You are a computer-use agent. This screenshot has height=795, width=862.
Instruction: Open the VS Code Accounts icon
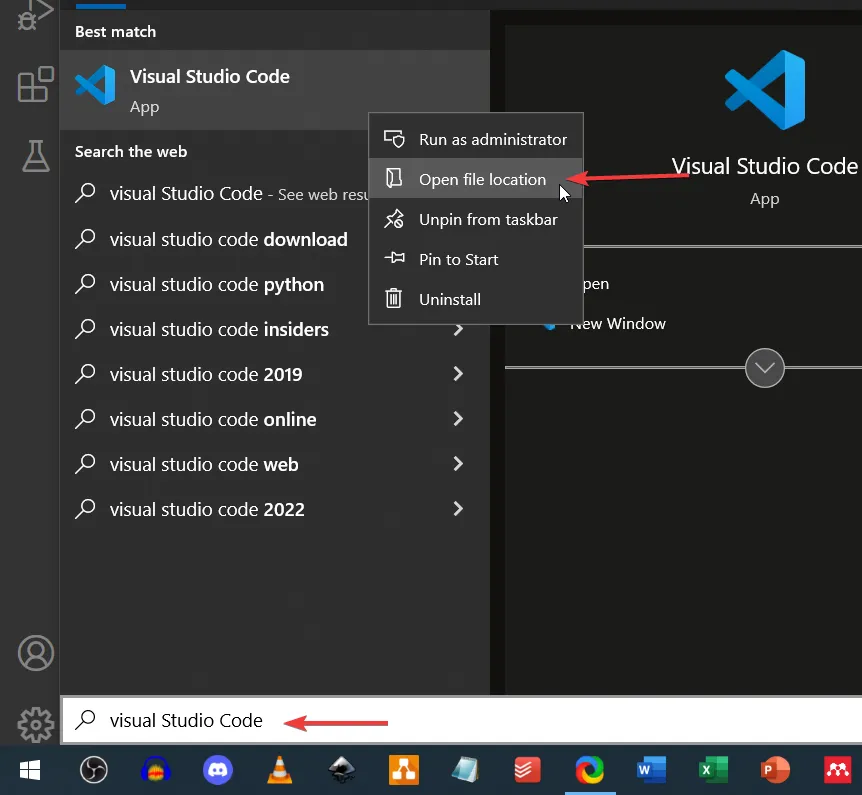(x=36, y=653)
